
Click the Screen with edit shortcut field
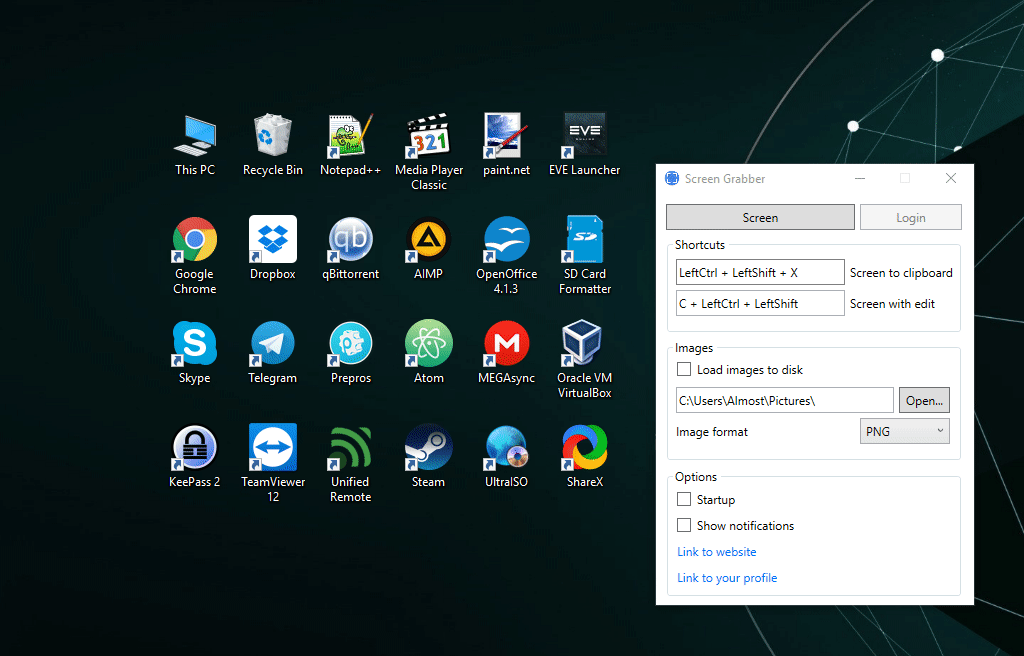760,303
